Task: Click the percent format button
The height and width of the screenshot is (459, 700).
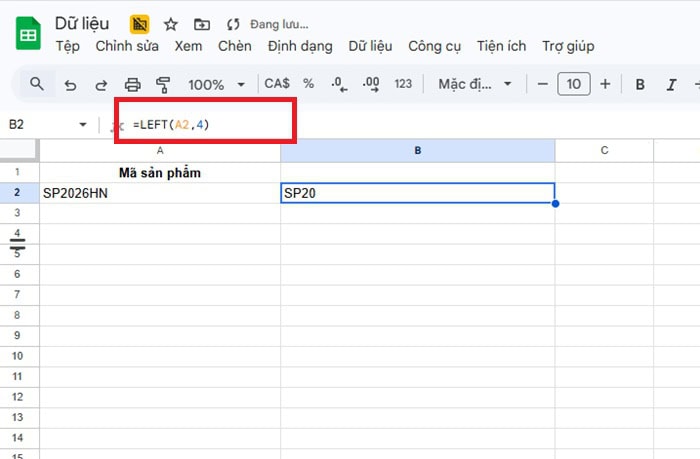Action: 309,84
